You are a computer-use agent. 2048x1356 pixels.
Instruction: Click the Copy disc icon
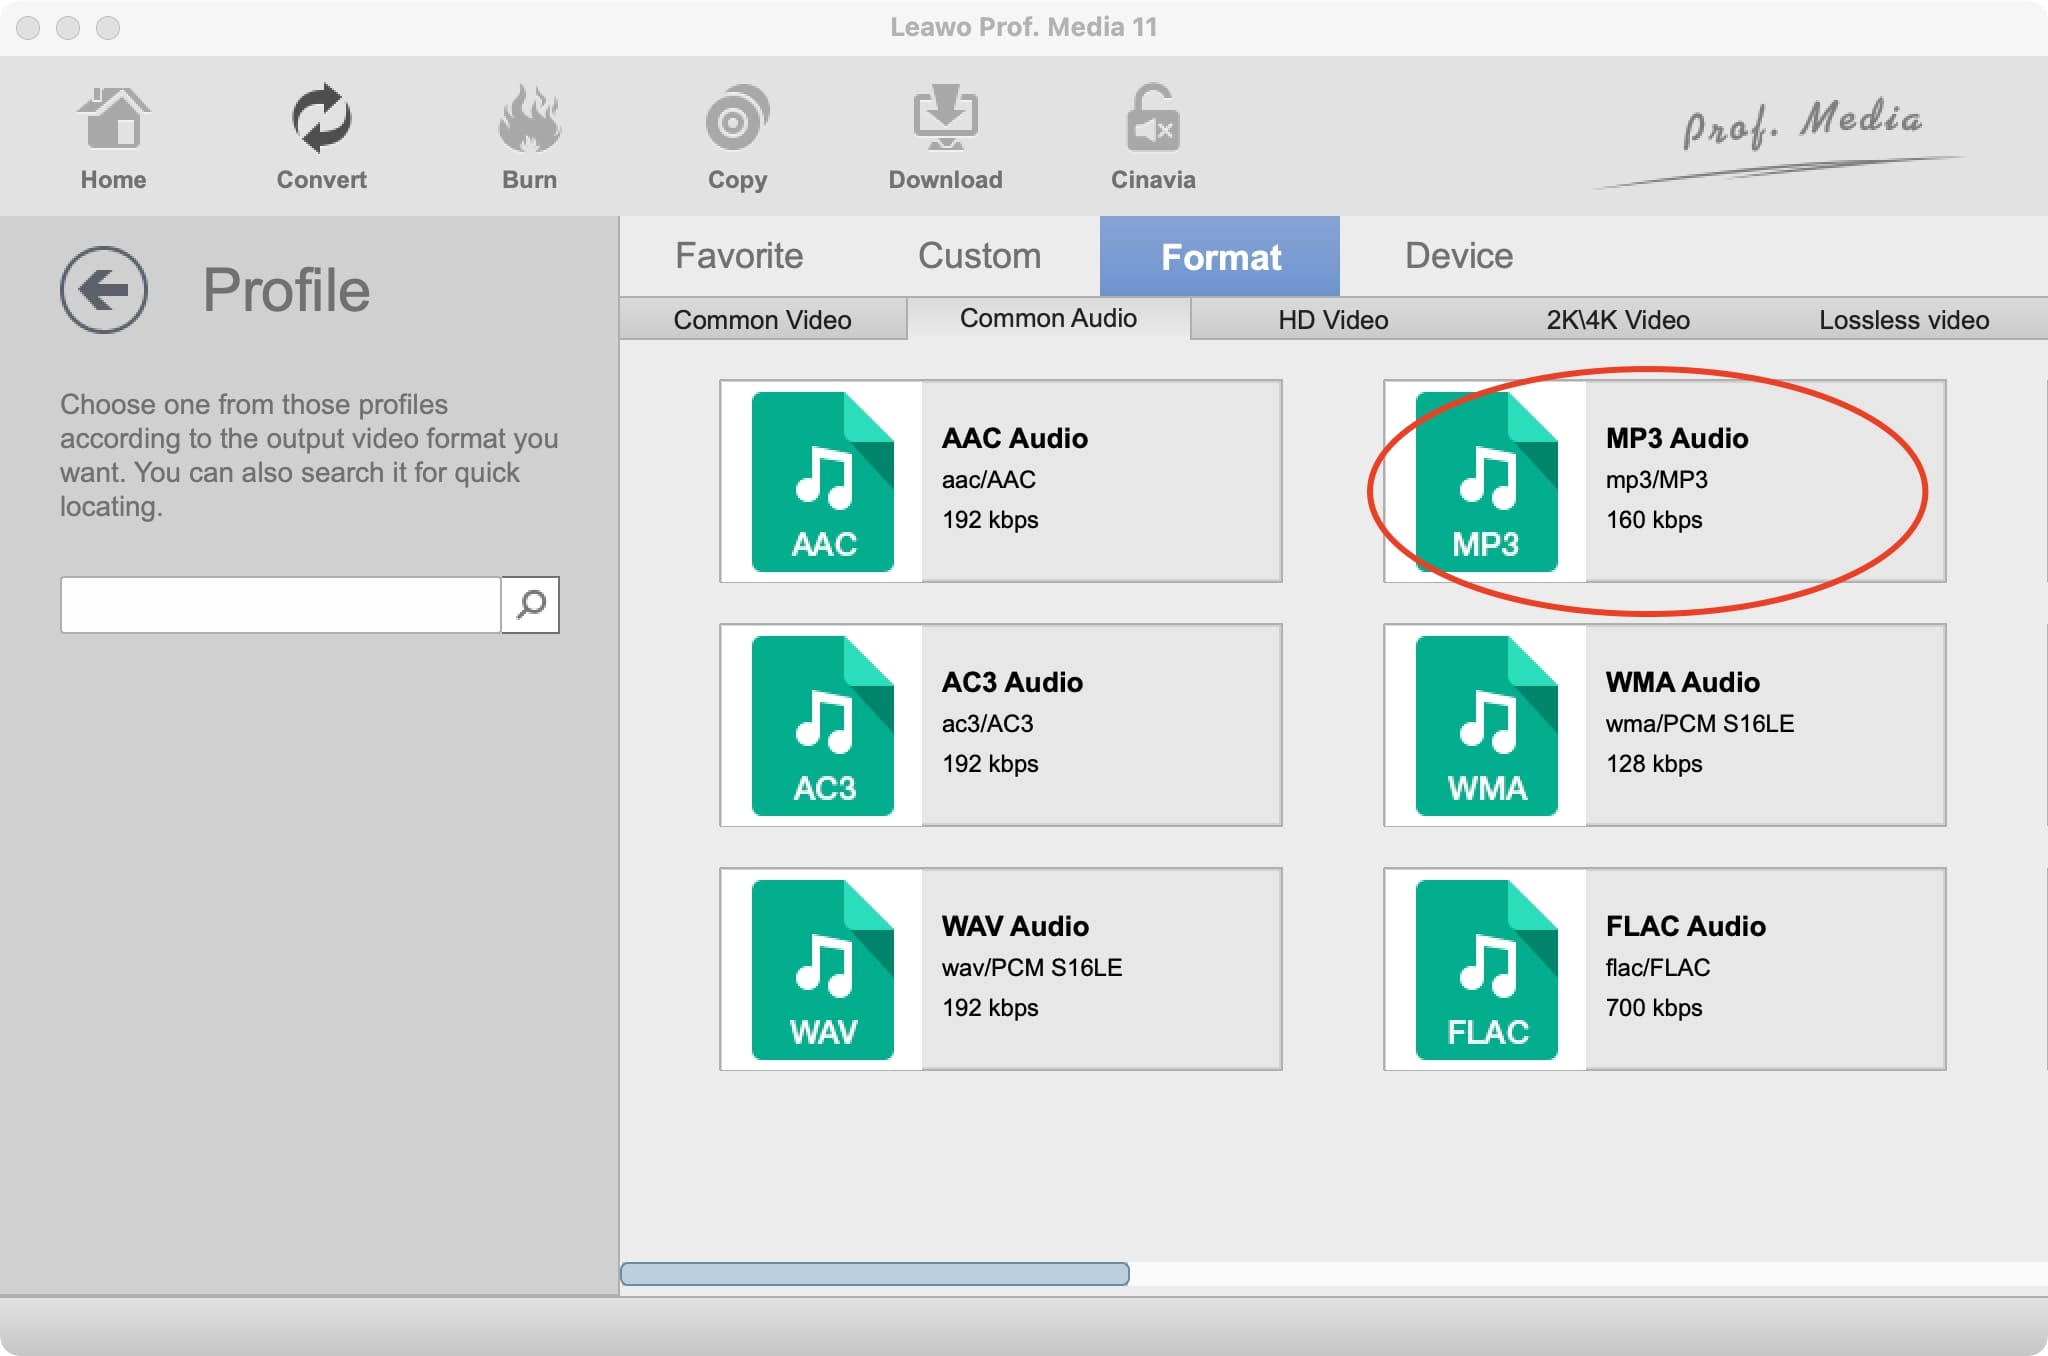pos(737,135)
